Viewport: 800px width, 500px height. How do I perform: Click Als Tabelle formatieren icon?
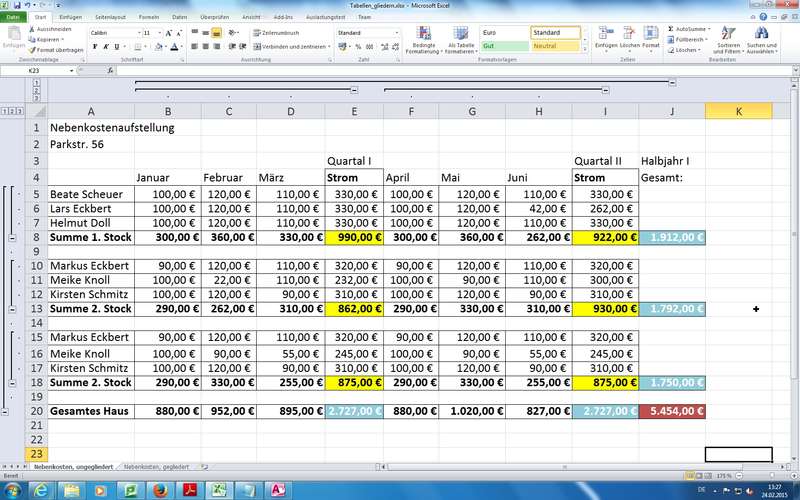pos(461,40)
